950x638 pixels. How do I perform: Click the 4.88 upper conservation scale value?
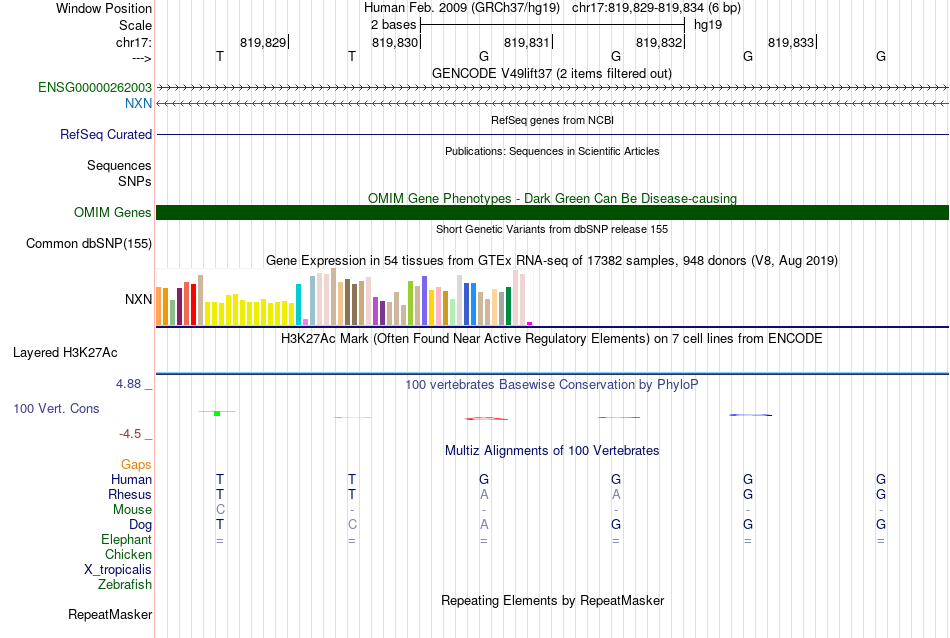(x=128, y=384)
